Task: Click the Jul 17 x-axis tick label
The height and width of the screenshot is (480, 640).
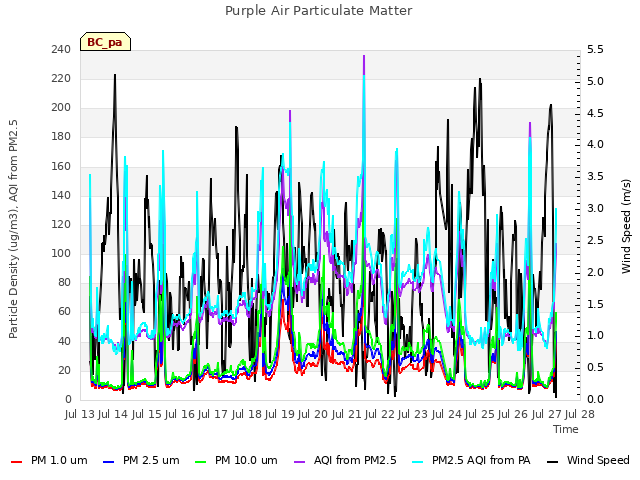Action: click(x=213, y=414)
